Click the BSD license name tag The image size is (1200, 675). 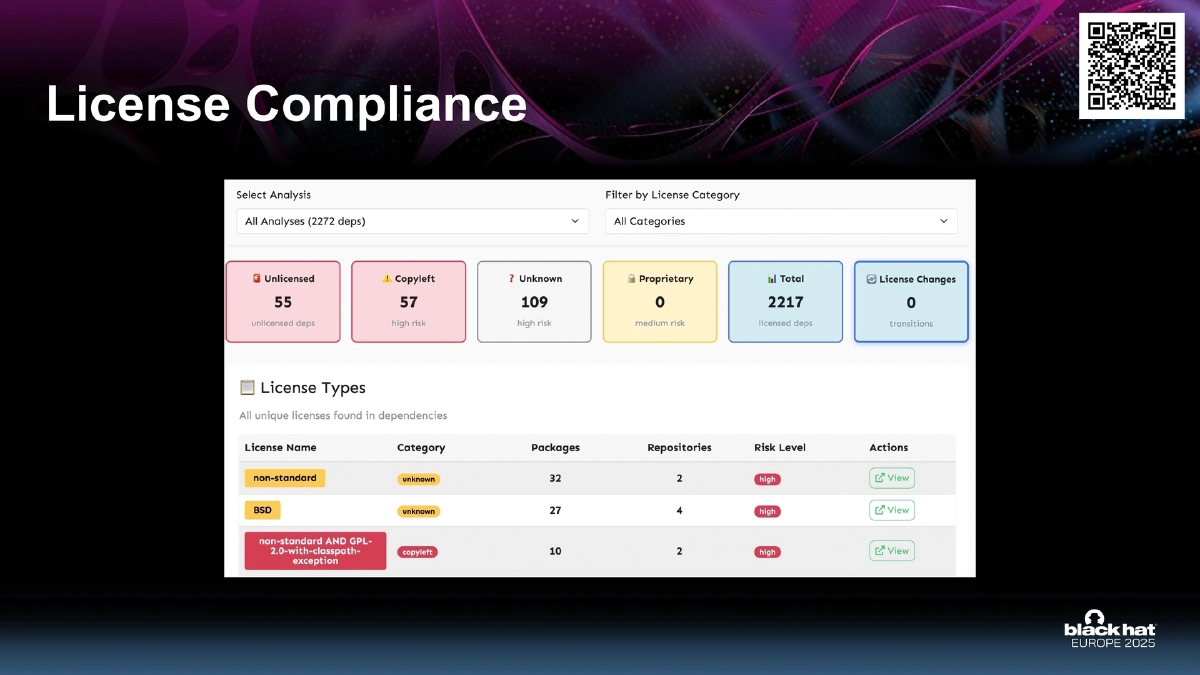coord(262,510)
